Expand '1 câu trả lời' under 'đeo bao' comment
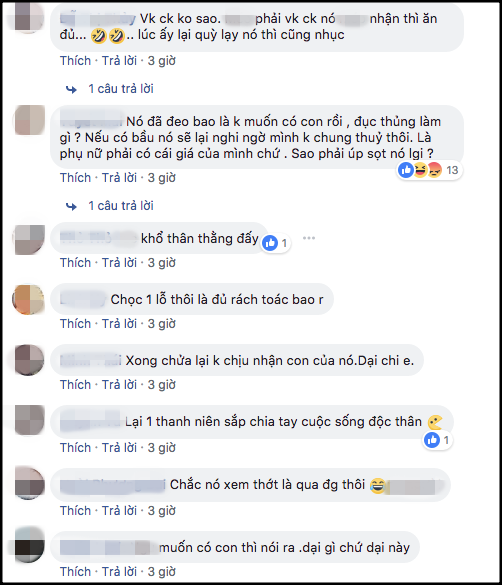 pos(121,206)
